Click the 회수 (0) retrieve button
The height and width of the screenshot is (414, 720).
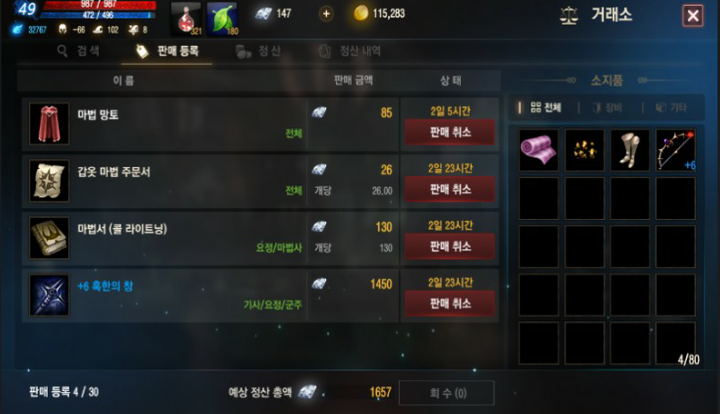(x=447, y=393)
